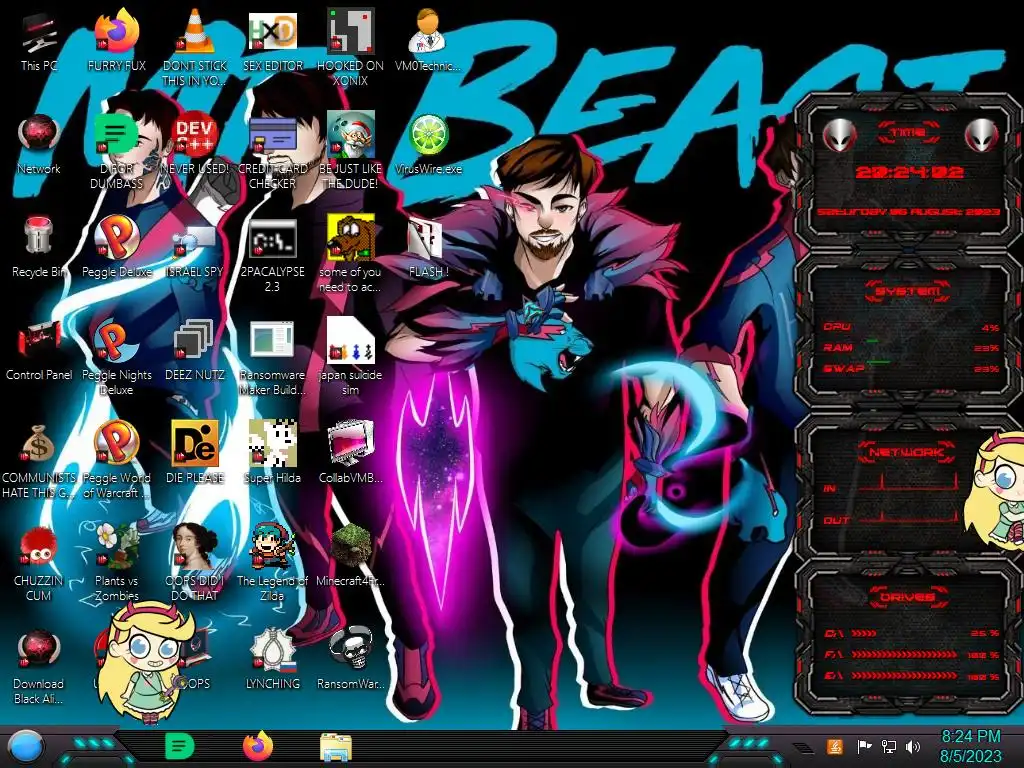The width and height of the screenshot is (1024, 768).
Task: Click the red widget clock reading 20:24
Action: pos(910,172)
